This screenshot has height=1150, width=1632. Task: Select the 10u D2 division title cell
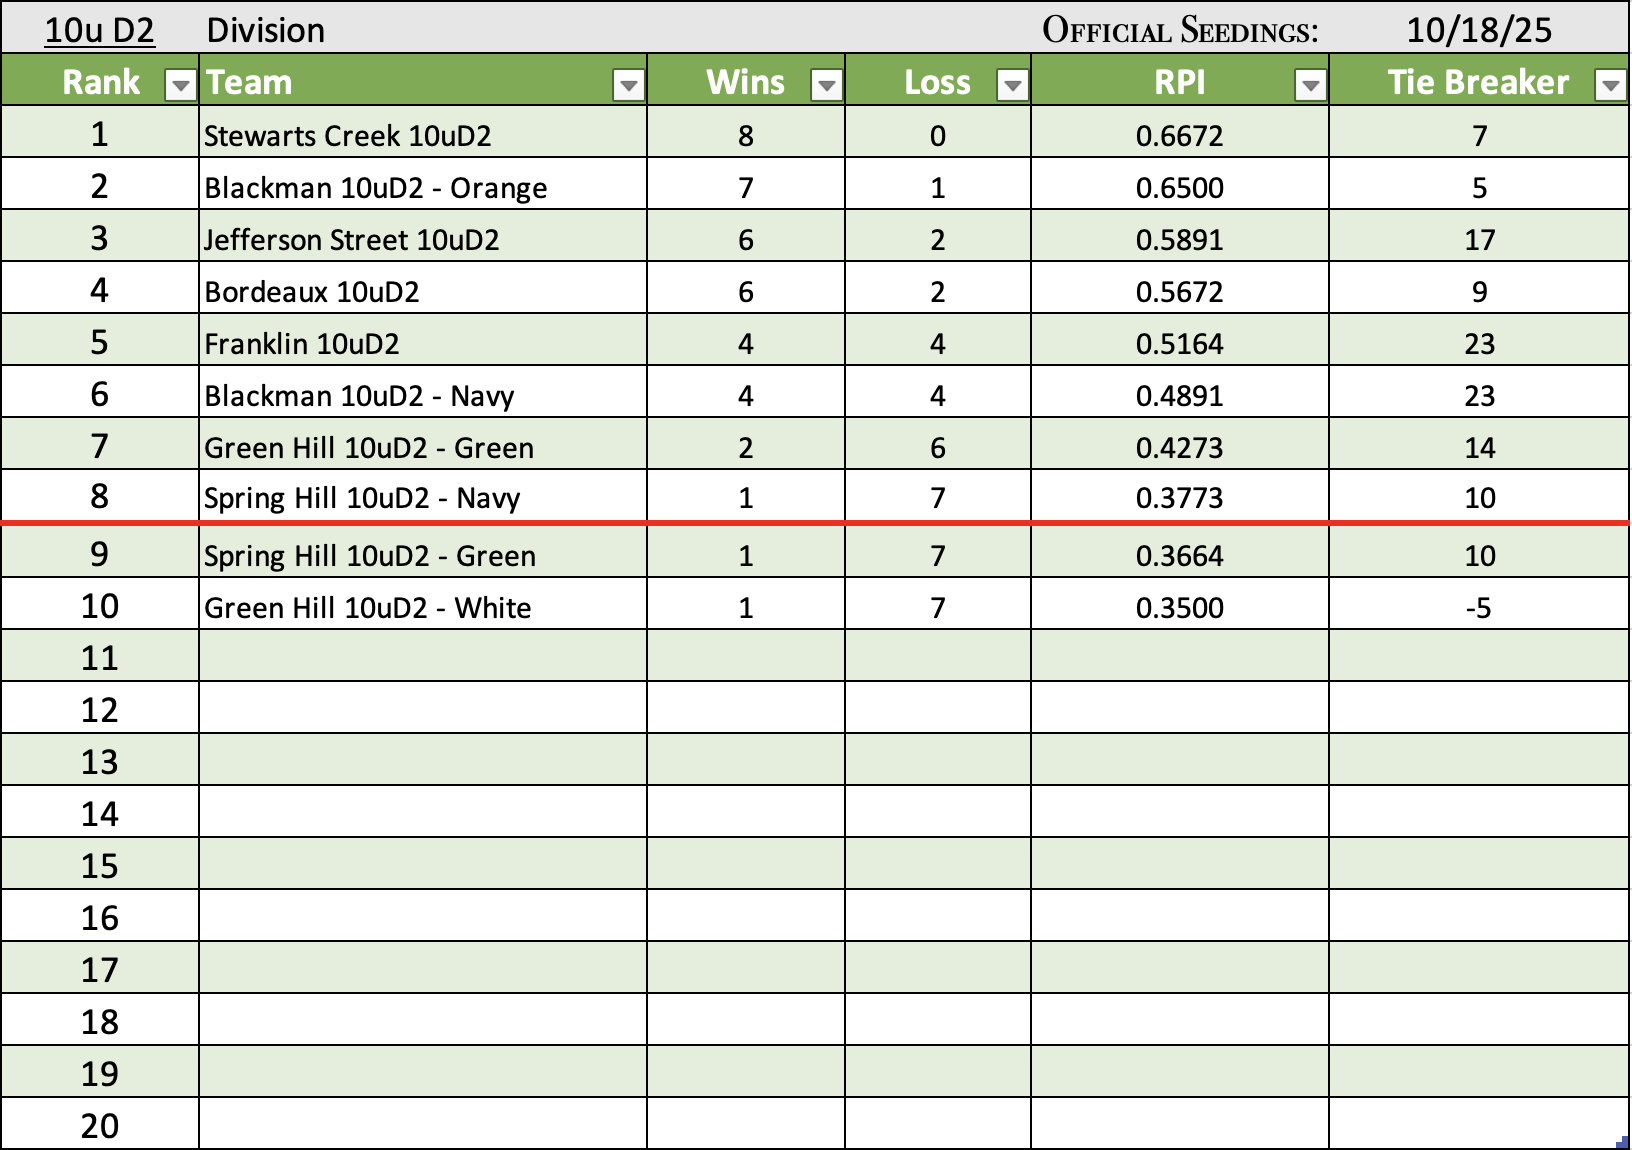click(x=100, y=30)
